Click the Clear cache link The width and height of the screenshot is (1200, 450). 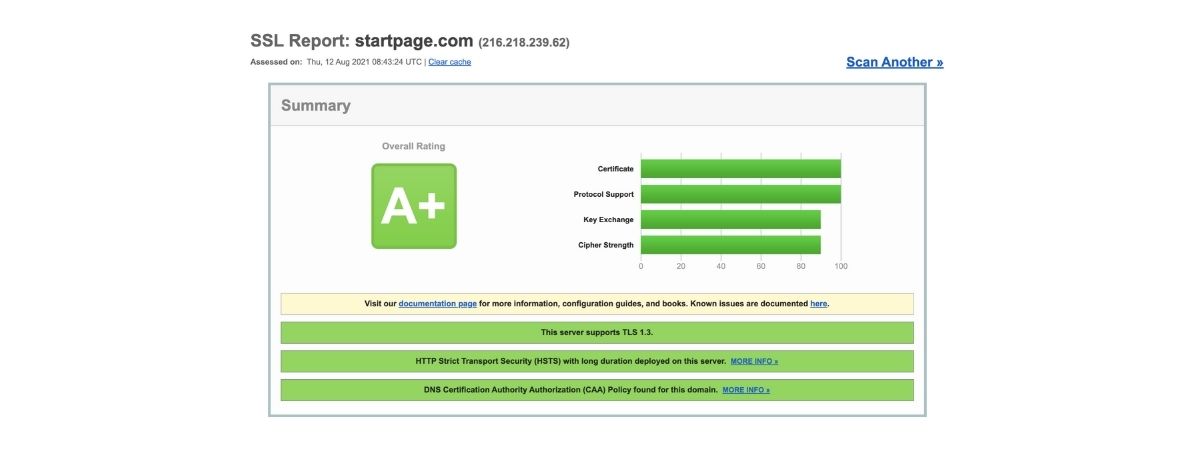click(450, 62)
